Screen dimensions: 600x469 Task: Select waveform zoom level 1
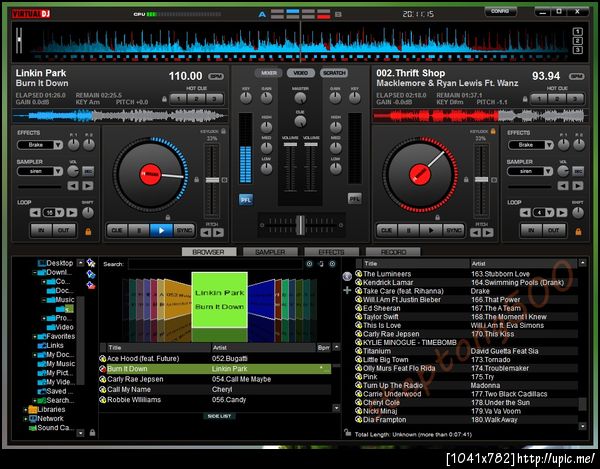pyautogui.click(x=578, y=32)
